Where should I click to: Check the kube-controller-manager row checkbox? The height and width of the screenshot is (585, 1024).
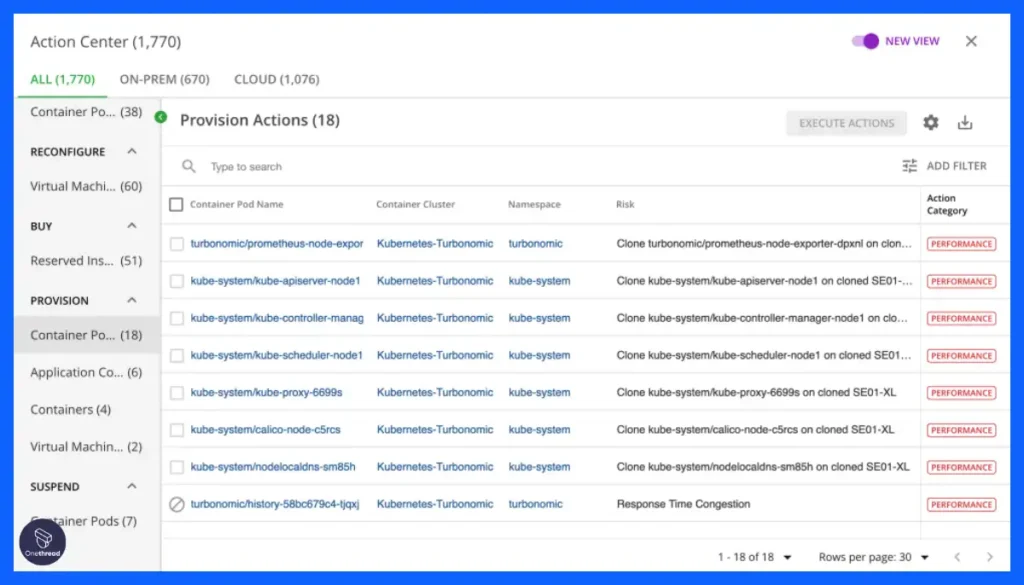pos(176,318)
